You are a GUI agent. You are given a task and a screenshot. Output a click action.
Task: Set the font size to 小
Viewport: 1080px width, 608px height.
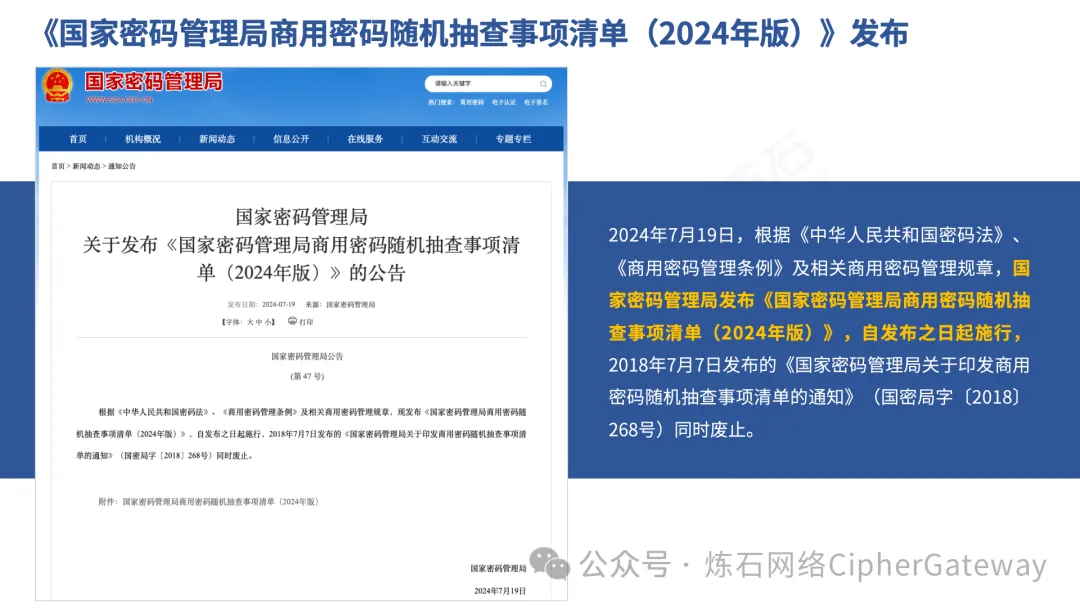270,322
